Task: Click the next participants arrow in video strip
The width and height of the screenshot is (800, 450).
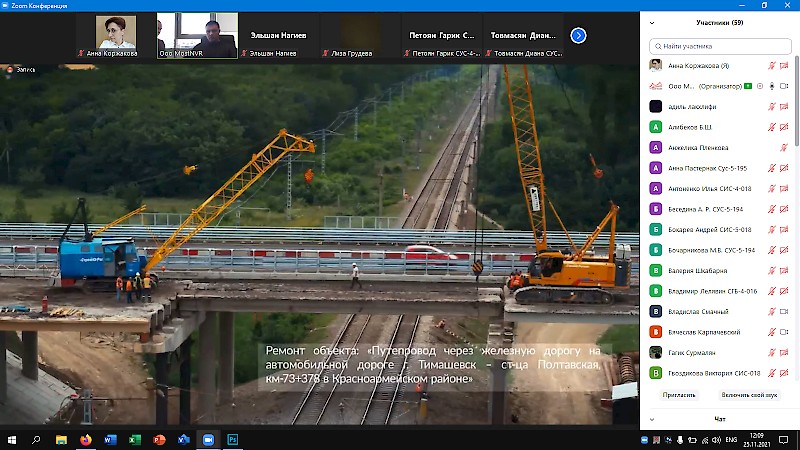Action: (578, 35)
